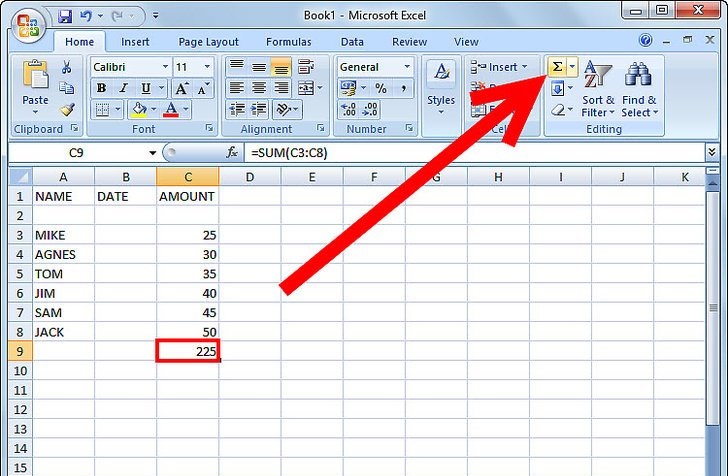Open Font dialog box launcher
The width and height of the screenshot is (728, 476).
pos(209,128)
